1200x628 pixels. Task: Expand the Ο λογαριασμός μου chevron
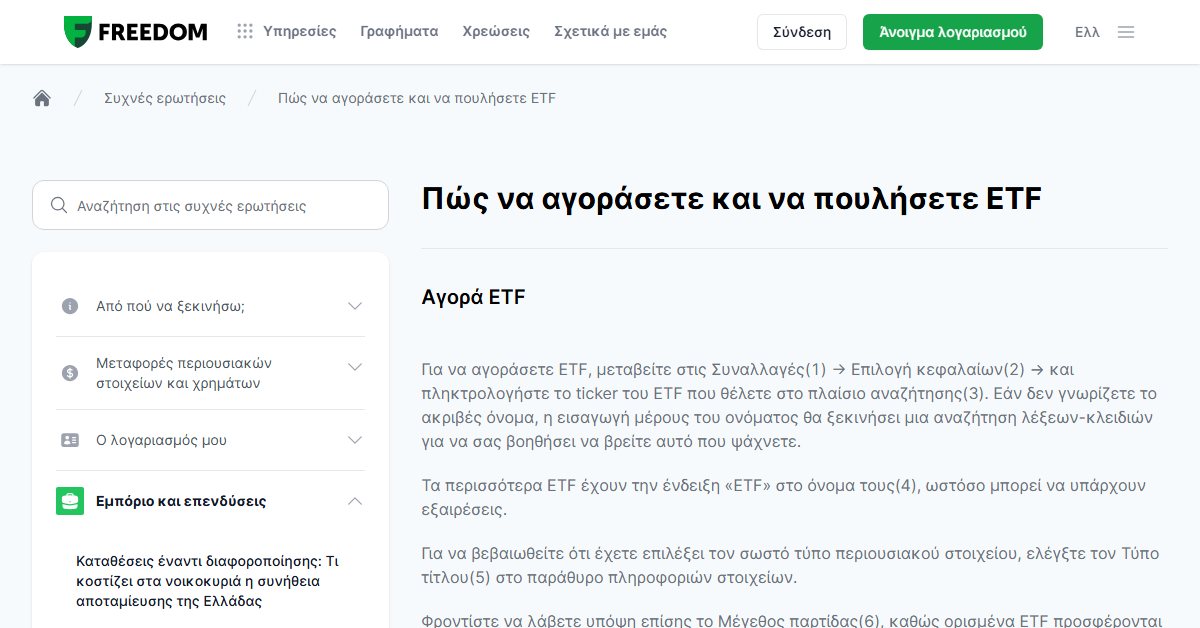[355, 440]
